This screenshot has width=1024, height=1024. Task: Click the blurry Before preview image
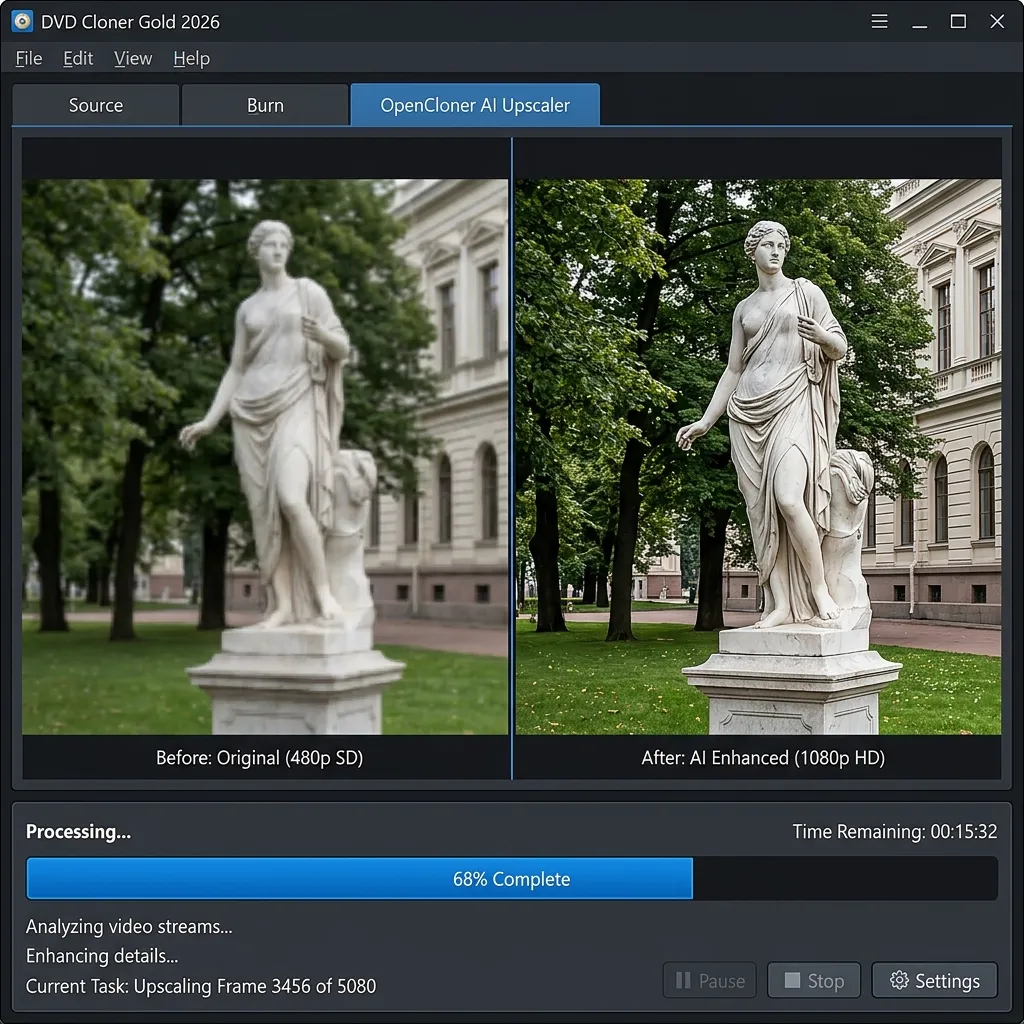pos(265,456)
